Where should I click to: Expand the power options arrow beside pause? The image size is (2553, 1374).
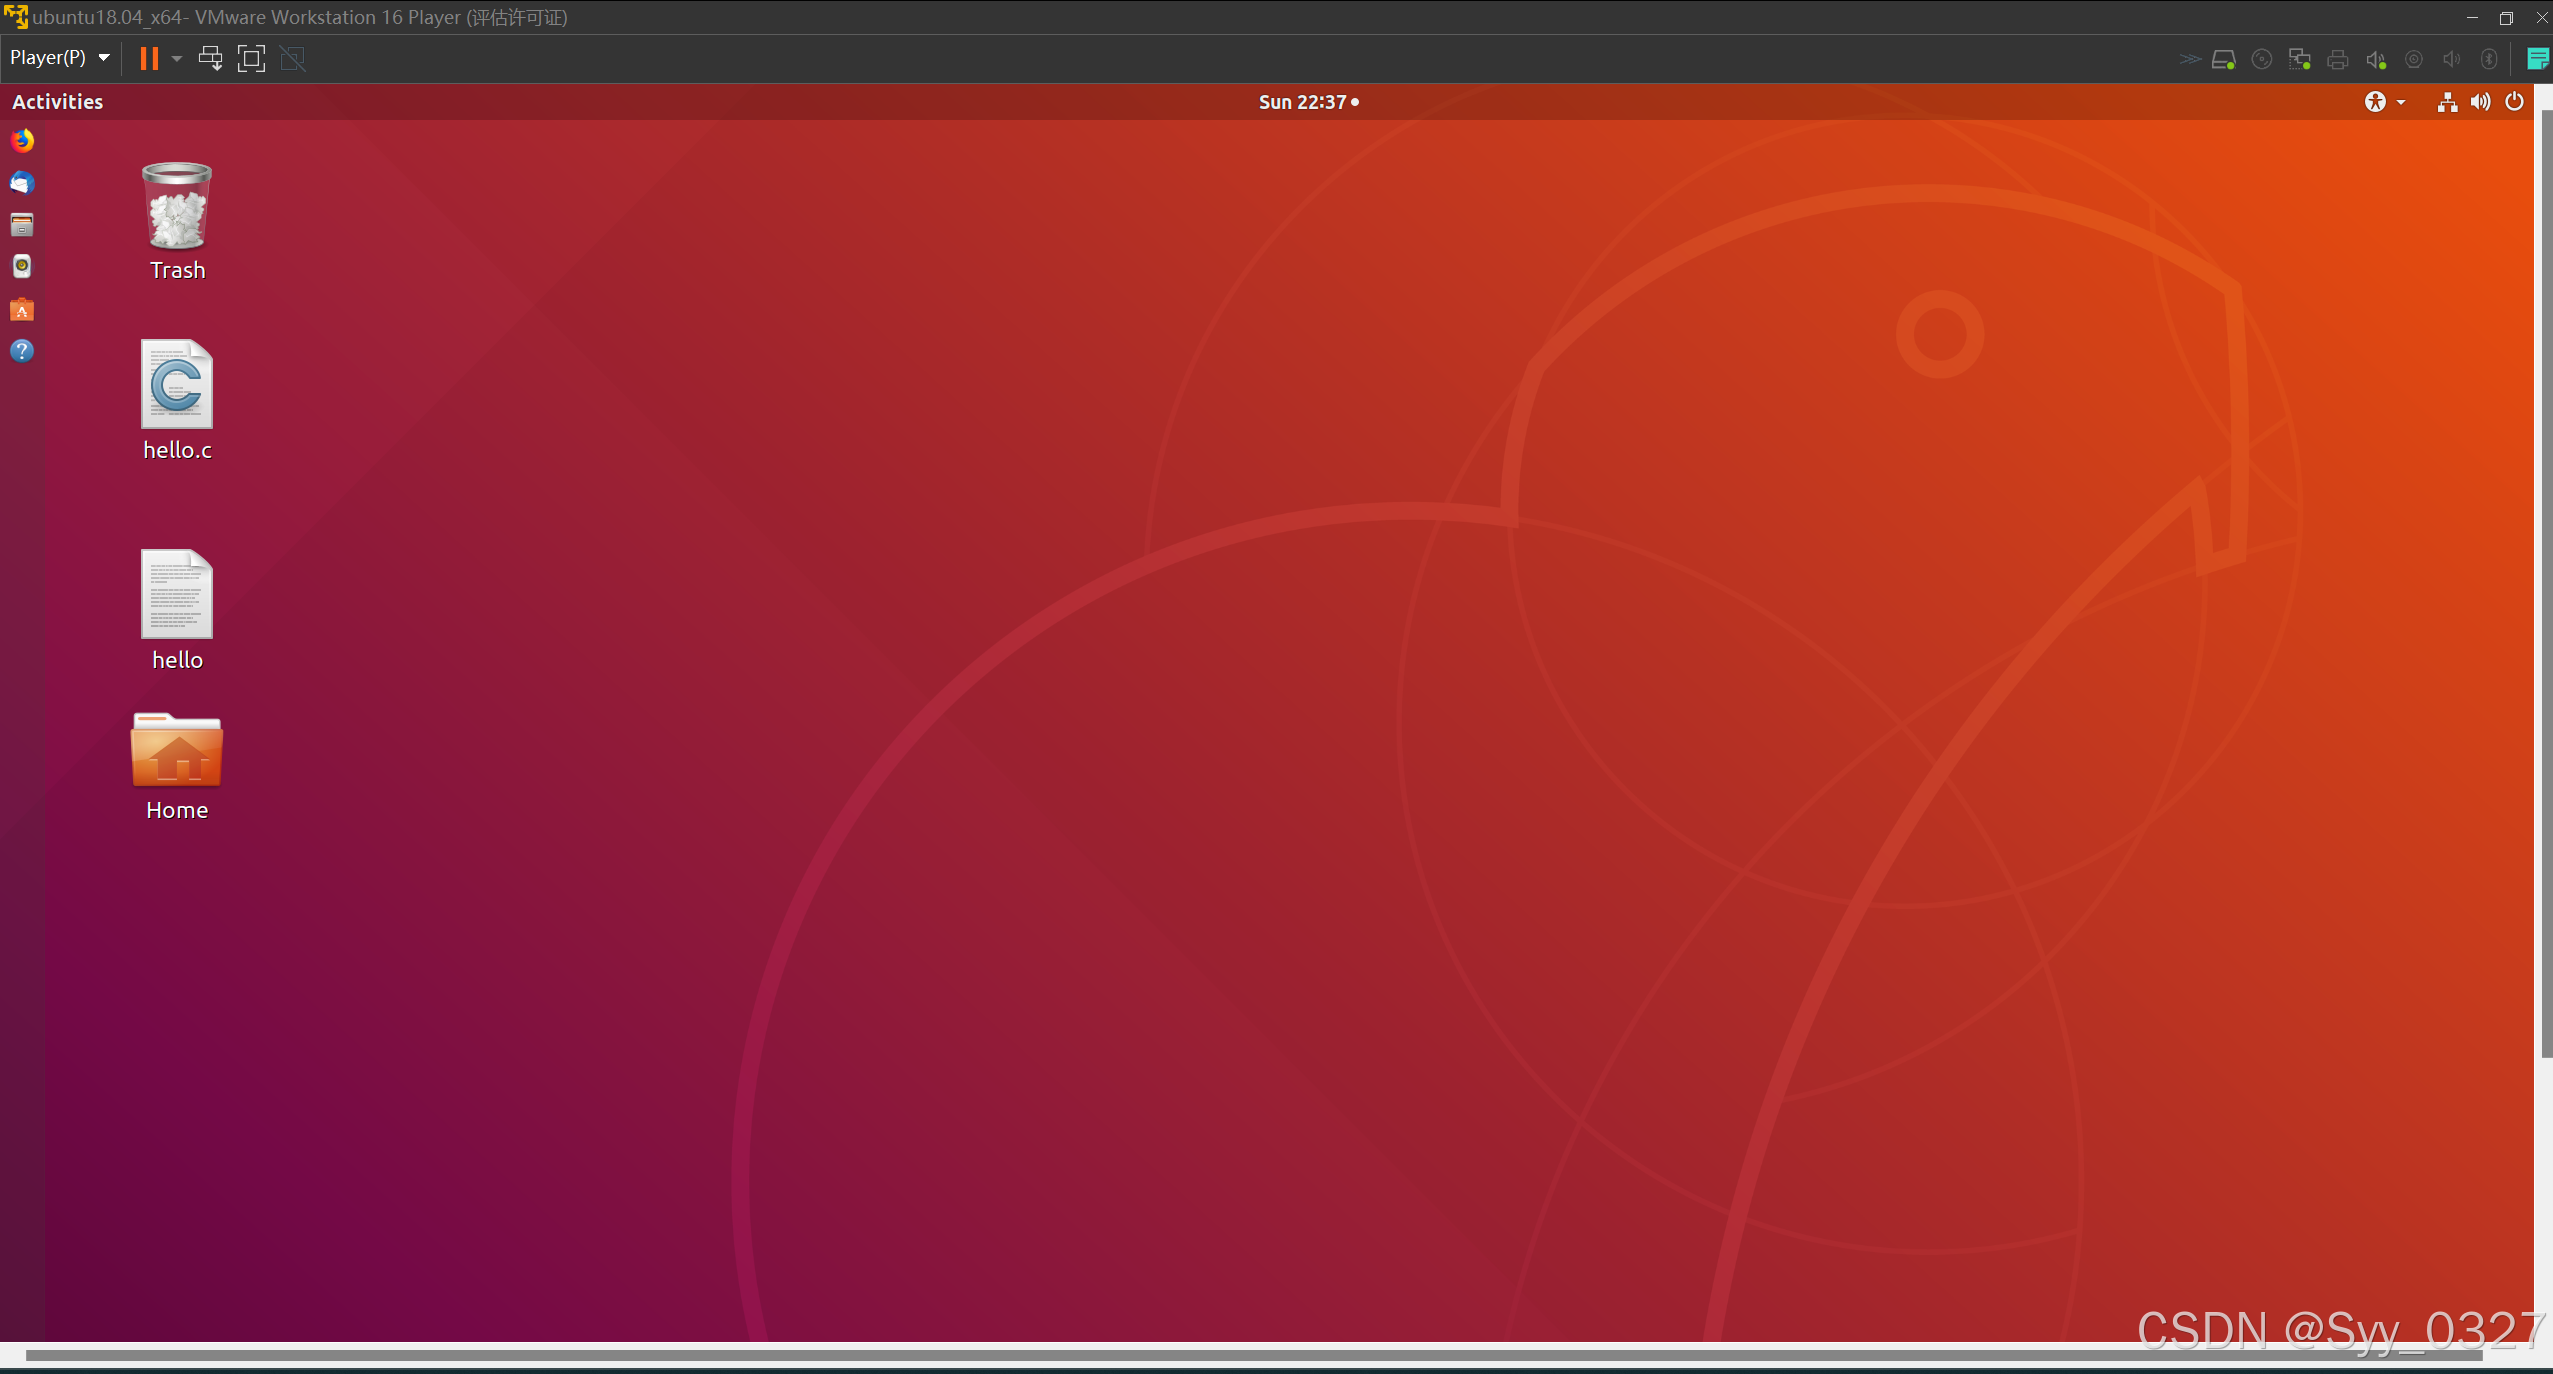(x=177, y=58)
